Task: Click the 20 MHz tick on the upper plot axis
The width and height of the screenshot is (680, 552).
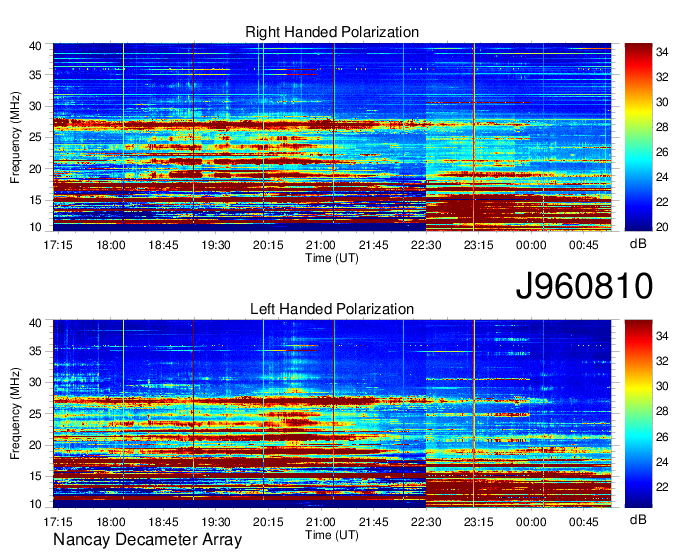Action: (x=35, y=169)
